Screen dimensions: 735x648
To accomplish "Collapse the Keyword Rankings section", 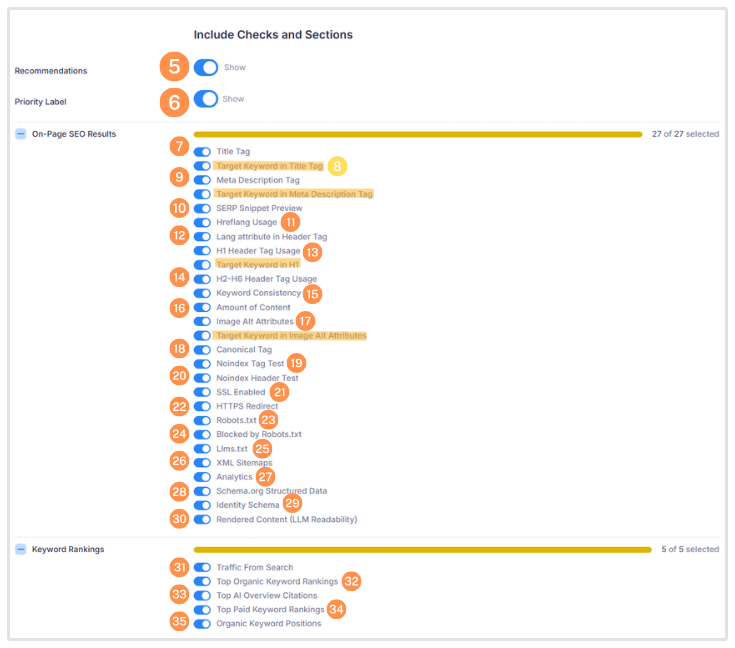I will tap(21, 549).
